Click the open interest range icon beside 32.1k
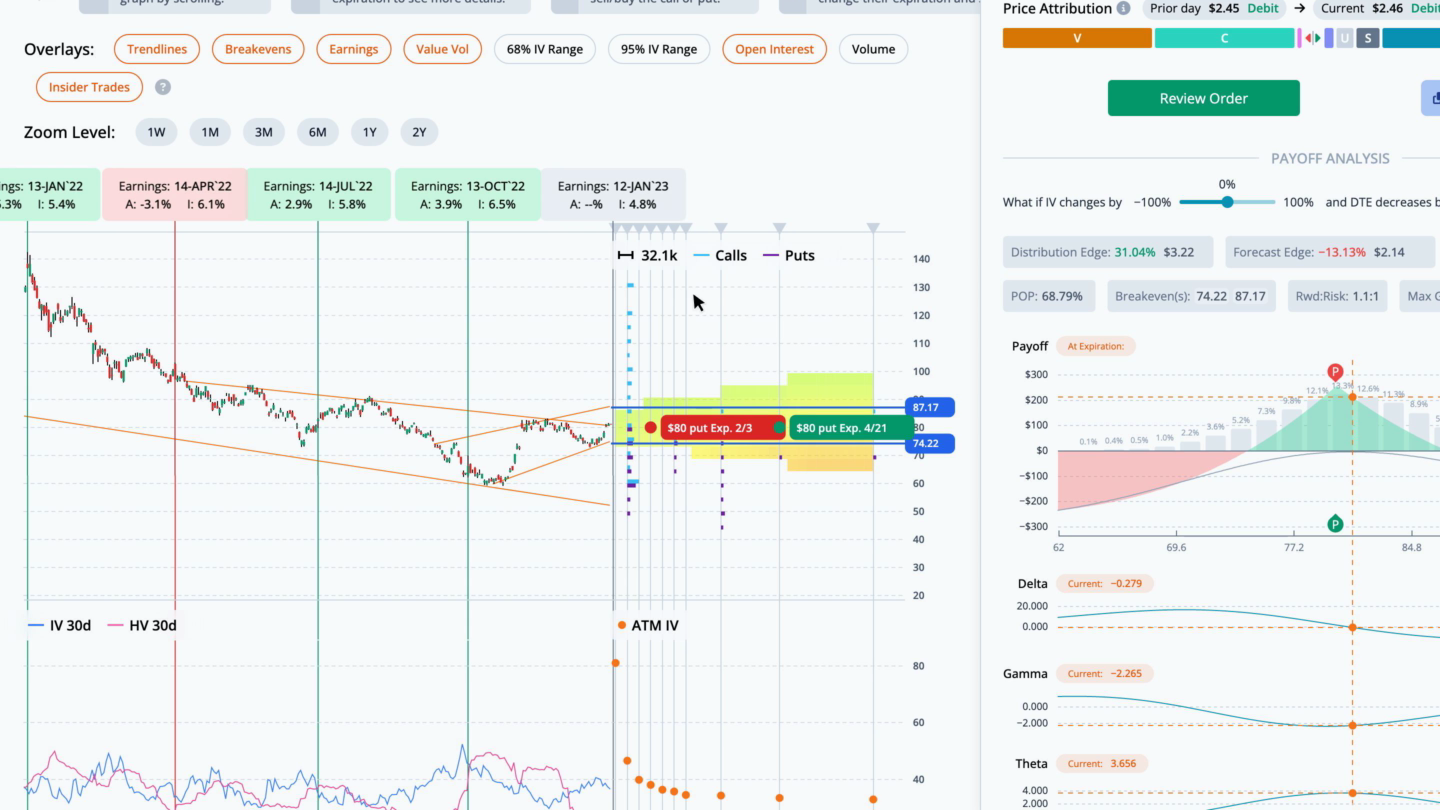This screenshot has height=810, width=1440. [x=625, y=256]
